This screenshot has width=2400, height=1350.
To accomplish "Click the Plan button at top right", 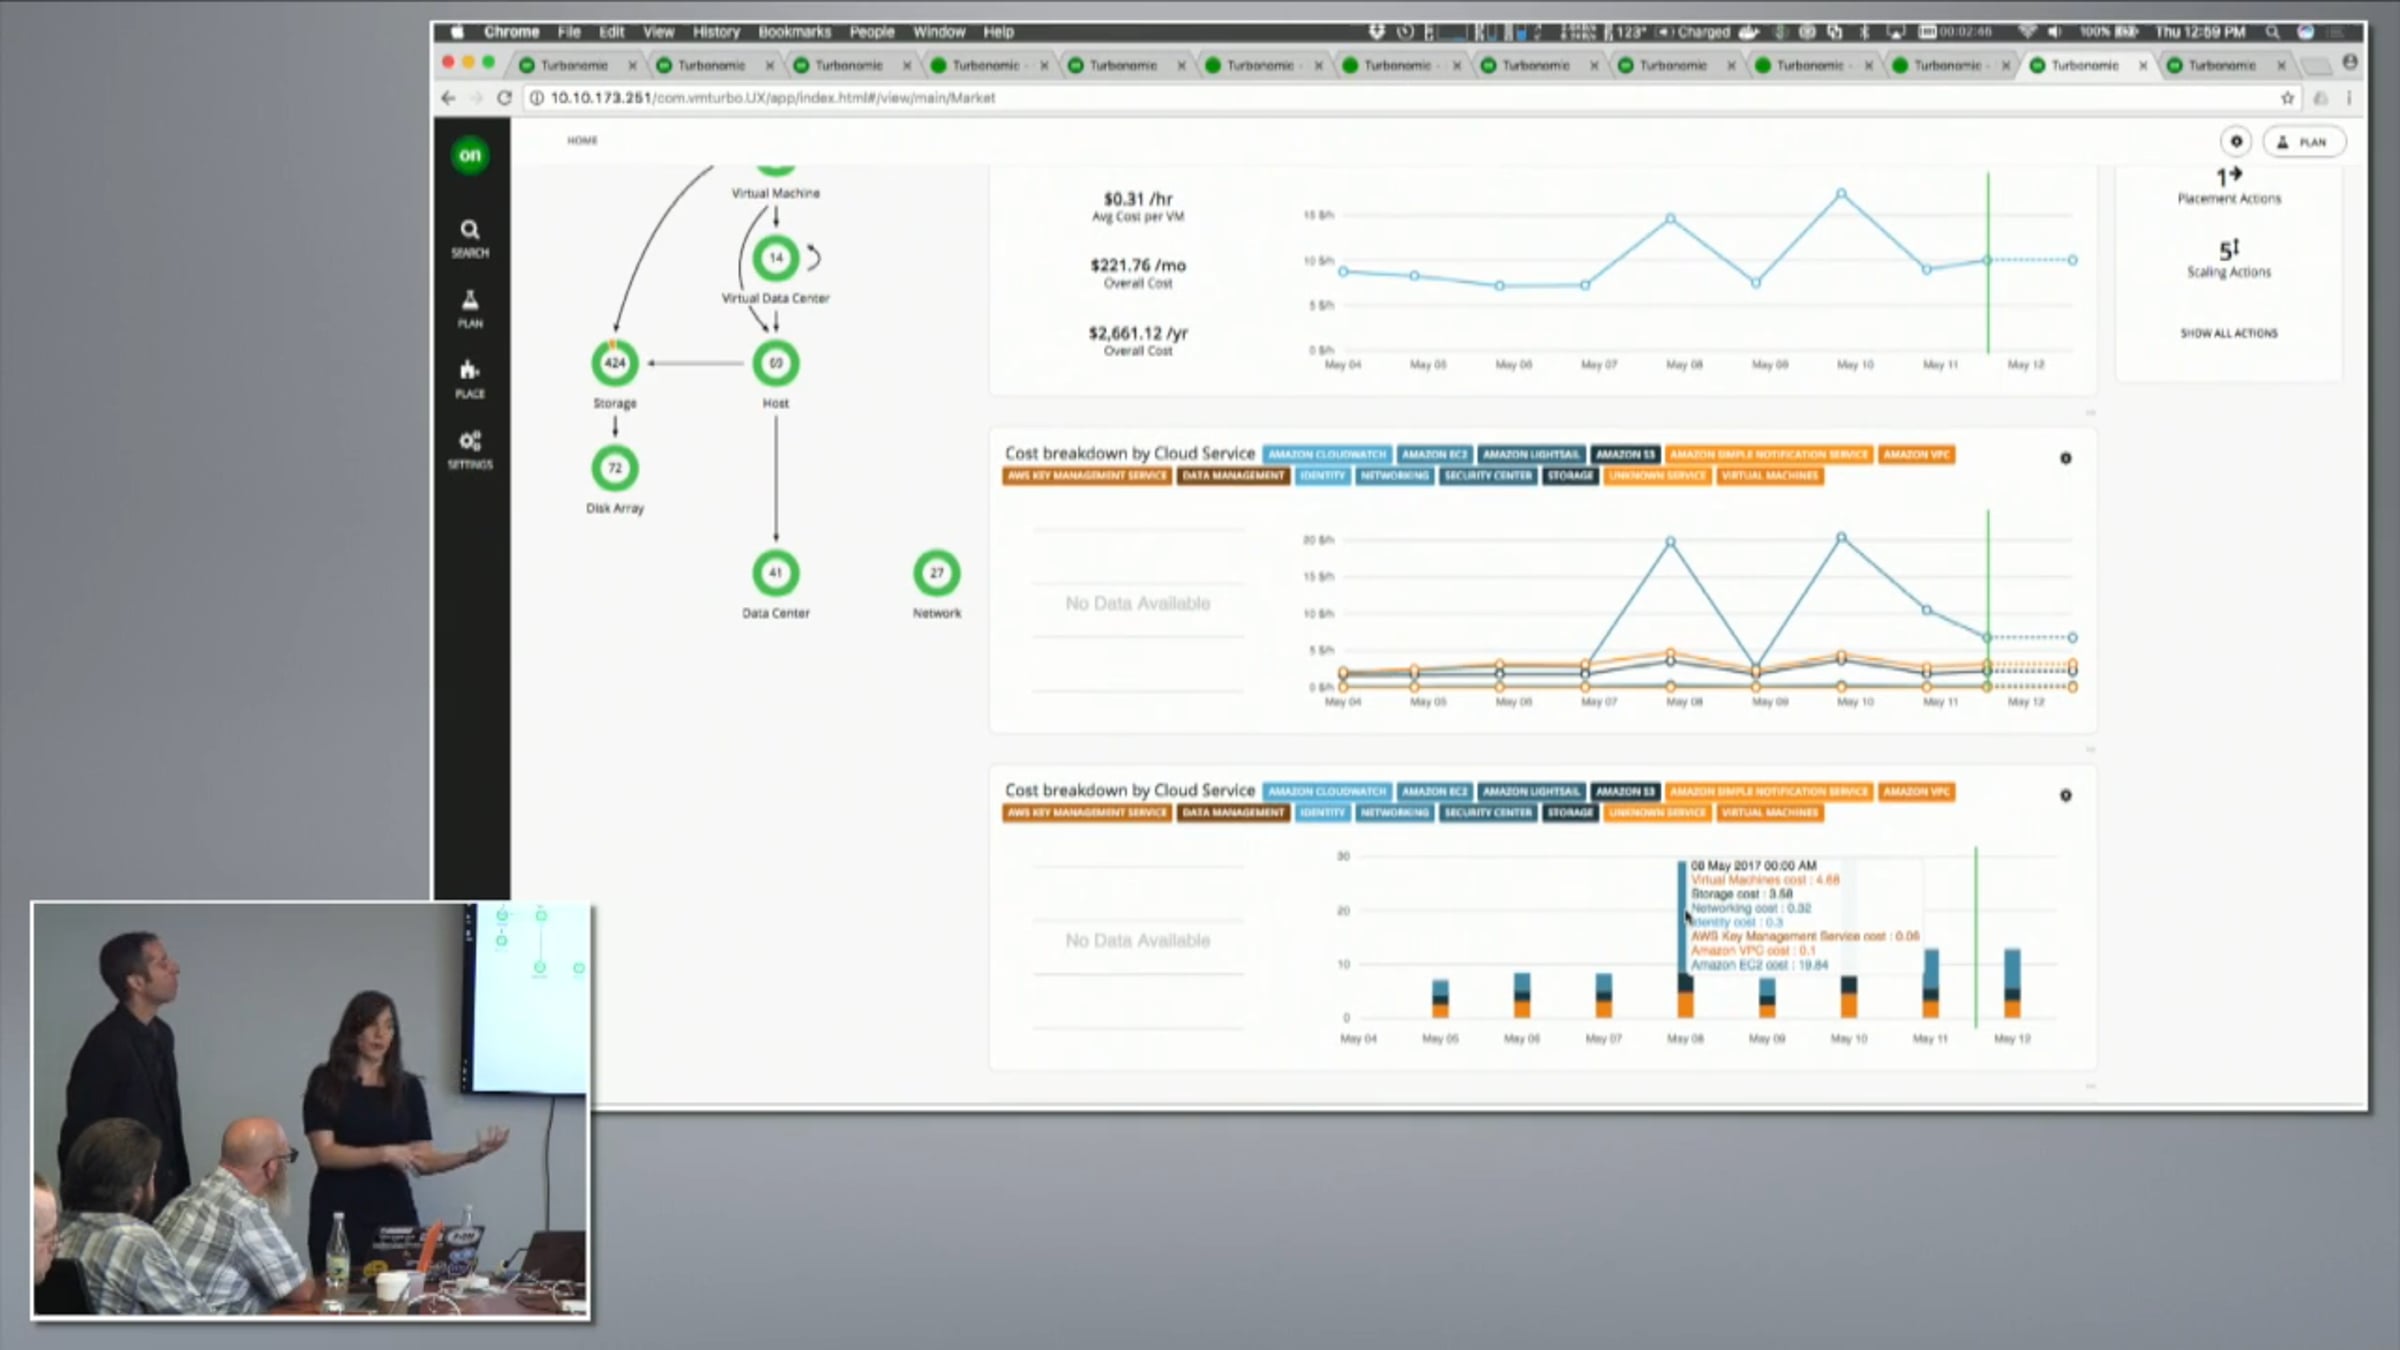I will (2303, 142).
